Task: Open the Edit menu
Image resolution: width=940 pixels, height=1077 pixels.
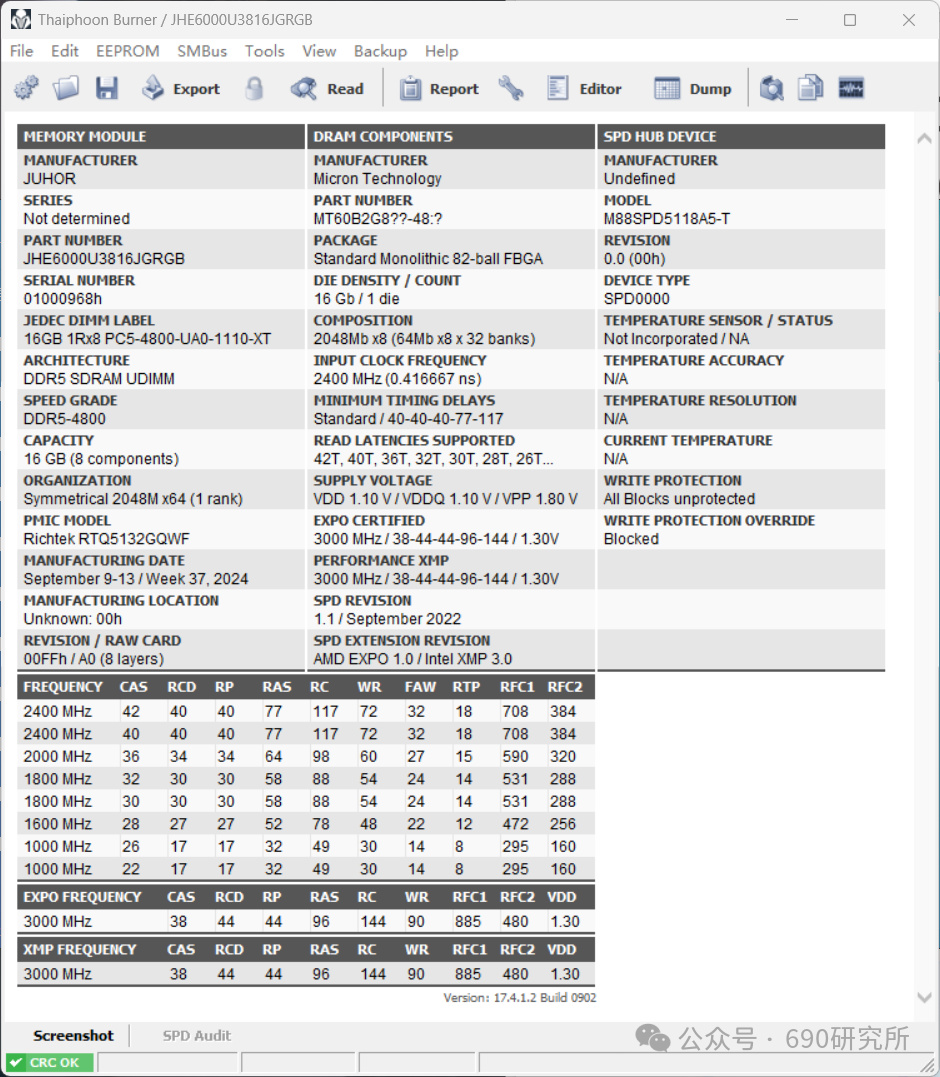Action: (x=65, y=51)
